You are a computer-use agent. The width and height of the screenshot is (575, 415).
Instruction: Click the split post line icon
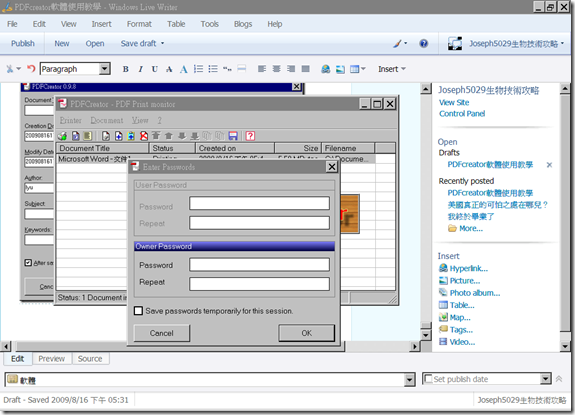(241, 69)
